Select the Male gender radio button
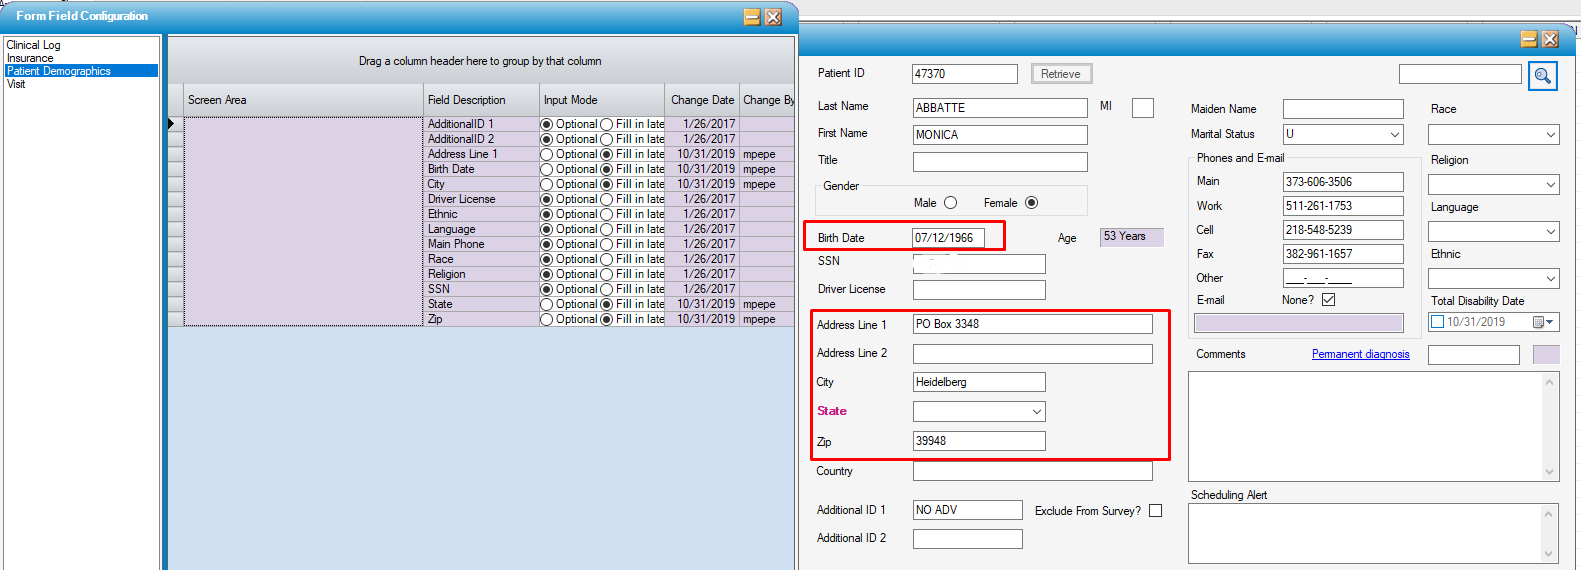 950,203
